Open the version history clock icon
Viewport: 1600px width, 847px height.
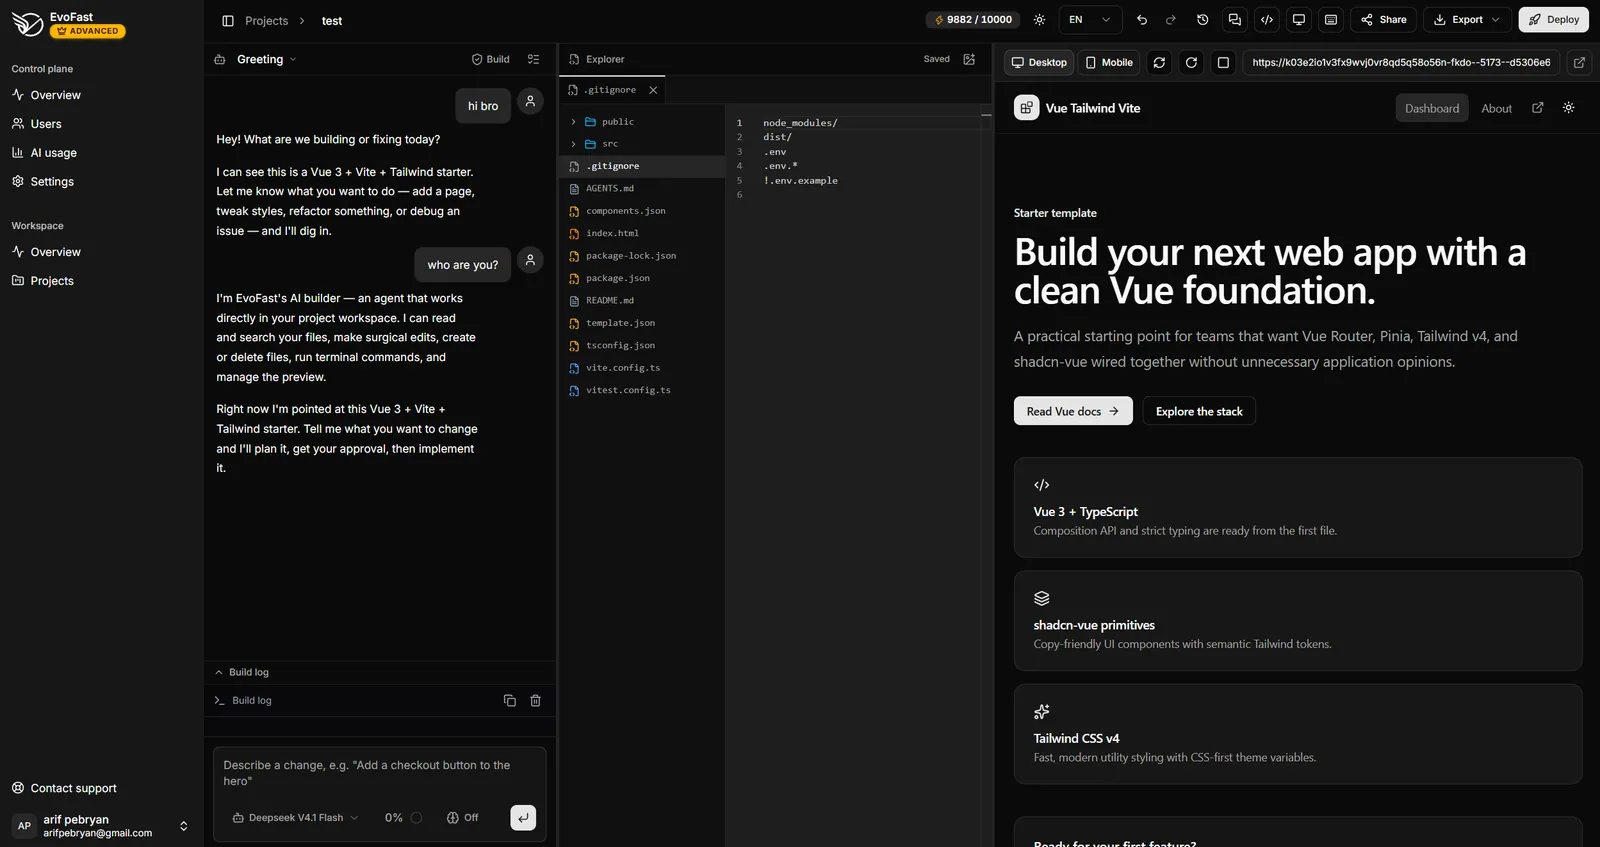point(1202,20)
